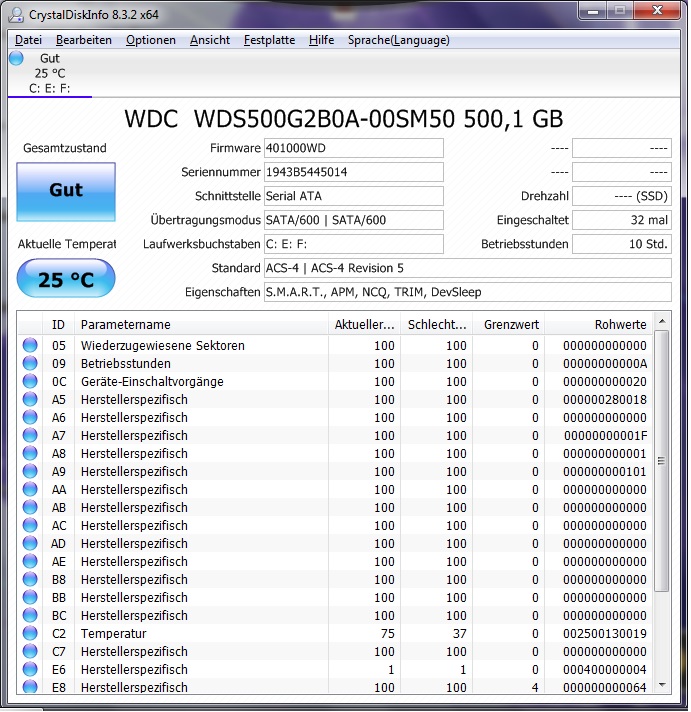Click the status orb of row 09
This screenshot has width=691, height=712.
tap(30, 363)
